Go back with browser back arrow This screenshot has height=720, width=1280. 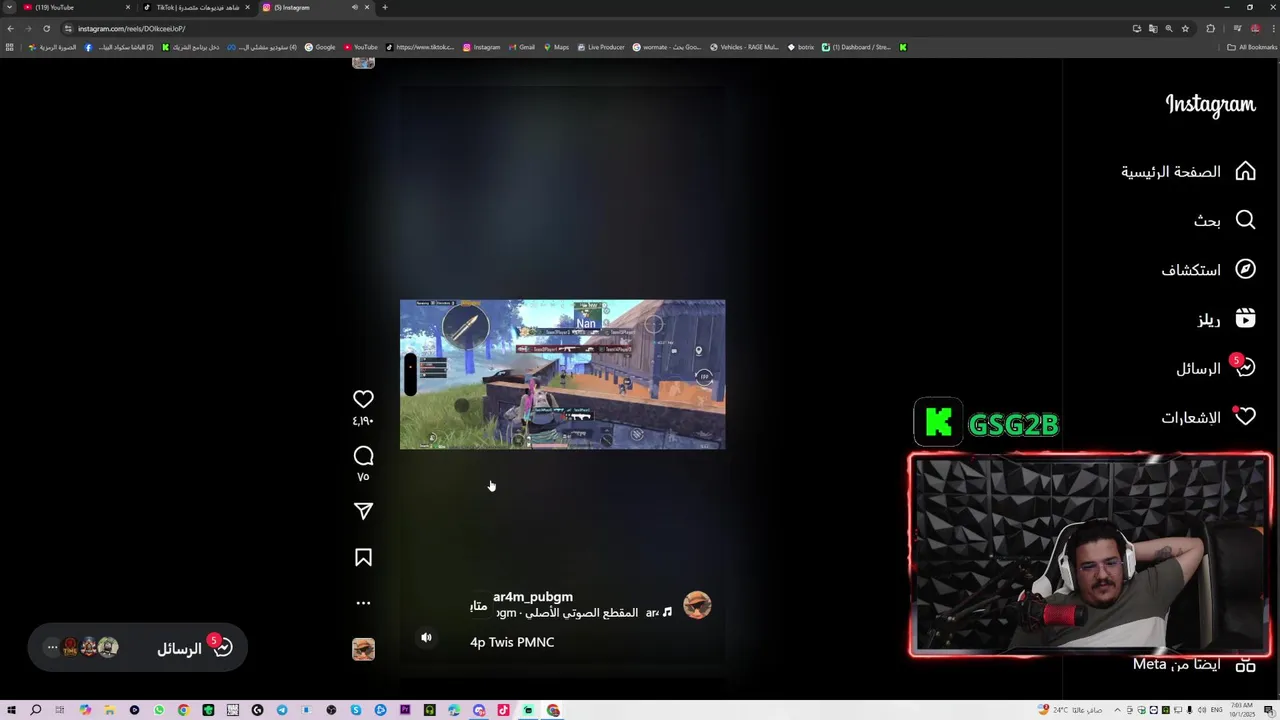click(x=10, y=28)
